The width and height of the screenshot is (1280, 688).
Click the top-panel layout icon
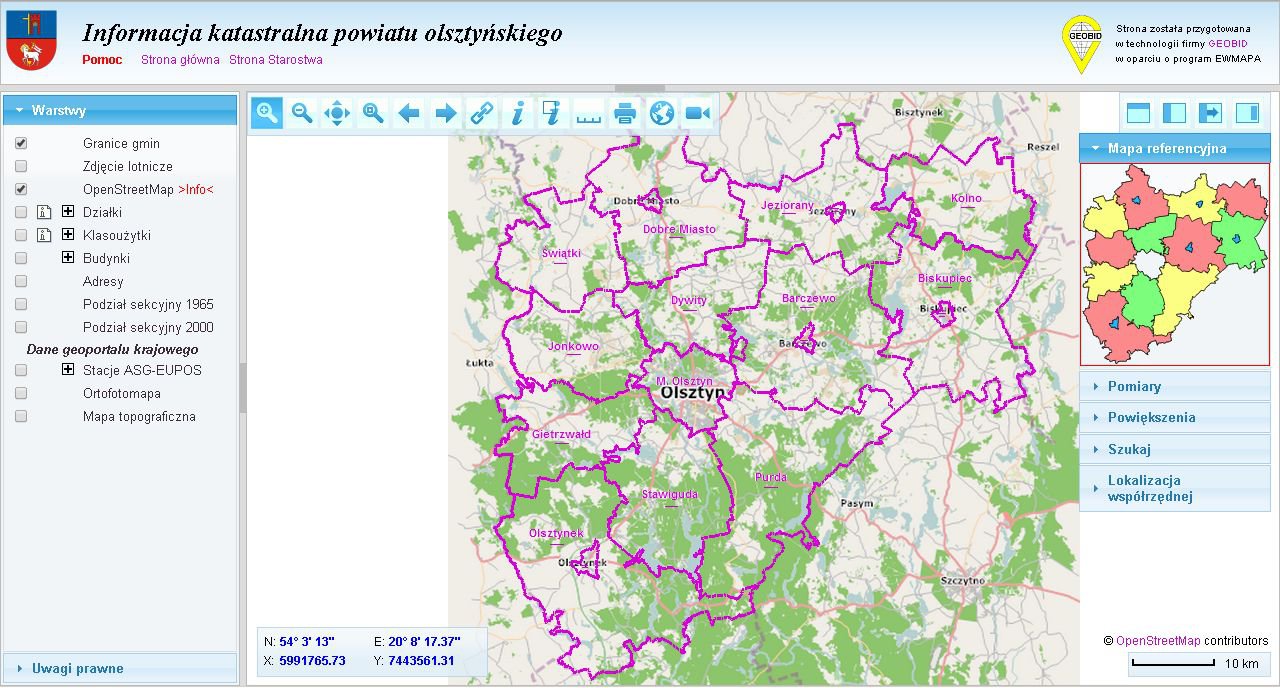pyautogui.click(x=1138, y=113)
